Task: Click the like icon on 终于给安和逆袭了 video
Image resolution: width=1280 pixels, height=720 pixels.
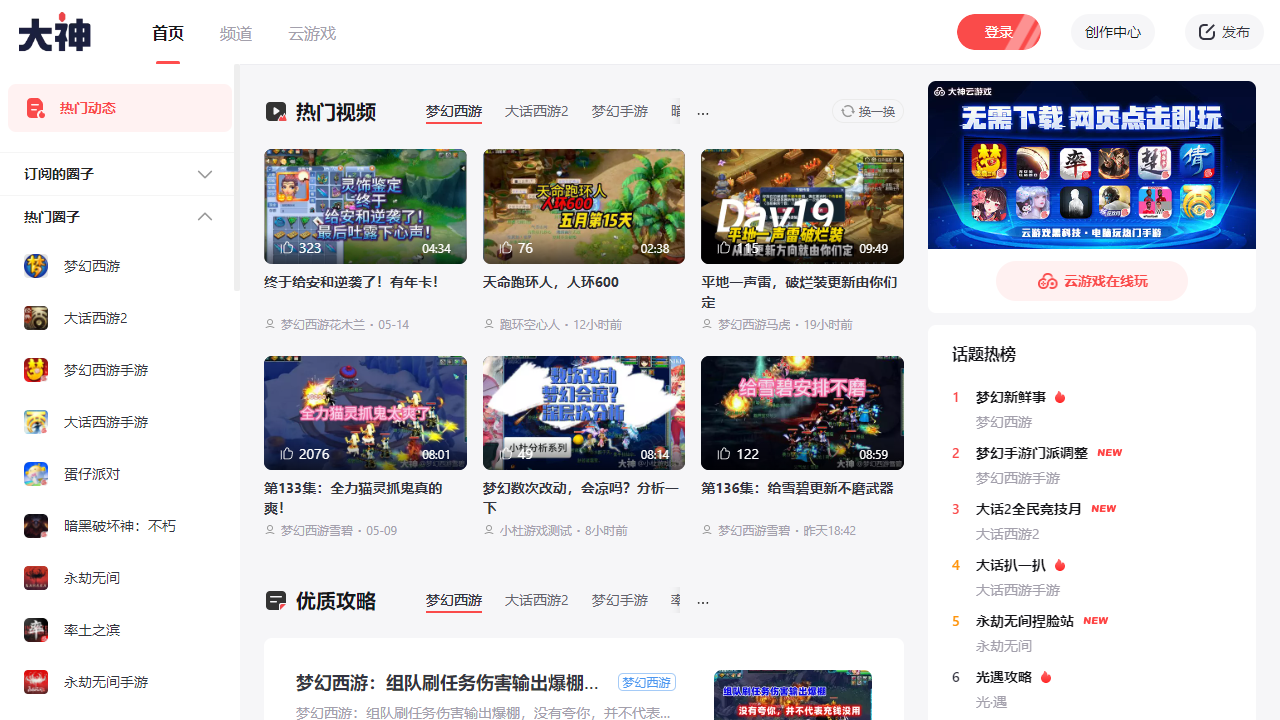Action: pos(287,248)
